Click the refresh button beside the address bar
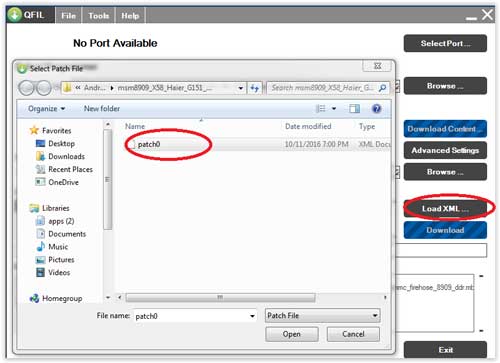This screenshot has height=363, width=500. (255, 88)
